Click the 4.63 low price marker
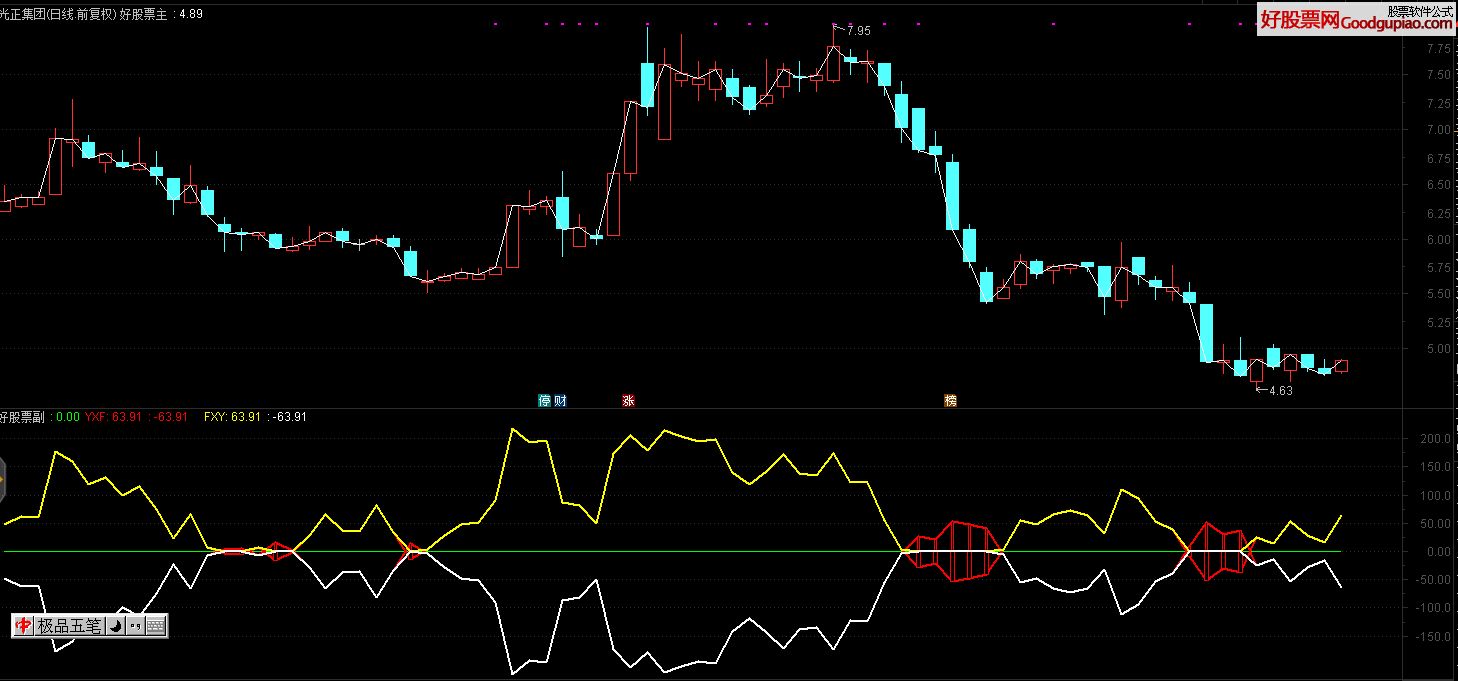 (x=1280, y=391)
